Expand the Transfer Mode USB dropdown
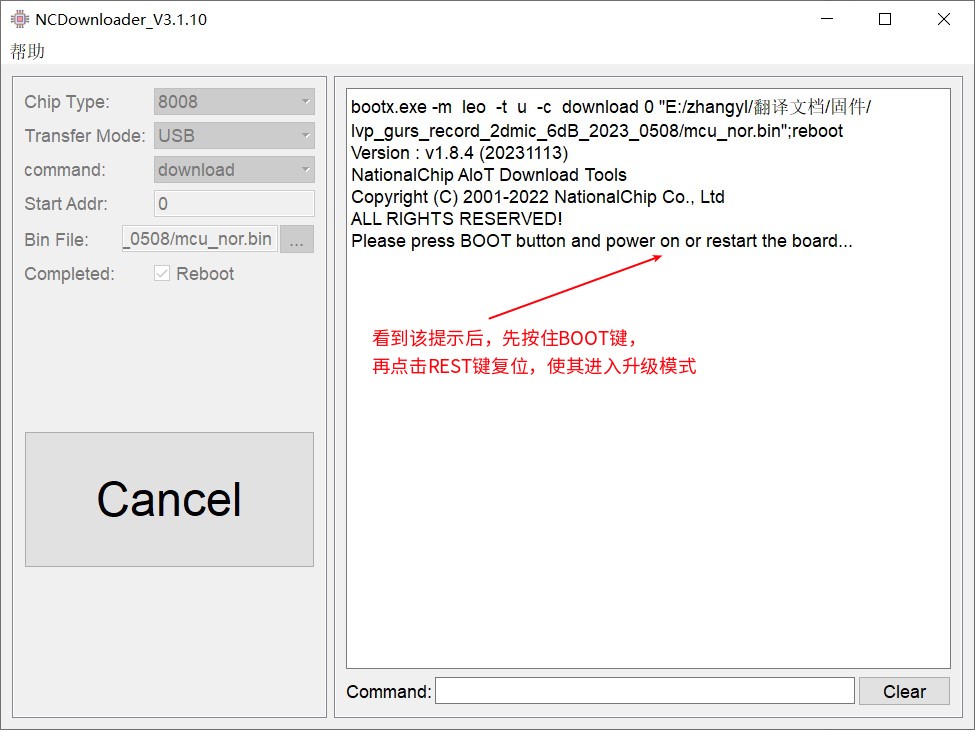 tap(234, 136)
